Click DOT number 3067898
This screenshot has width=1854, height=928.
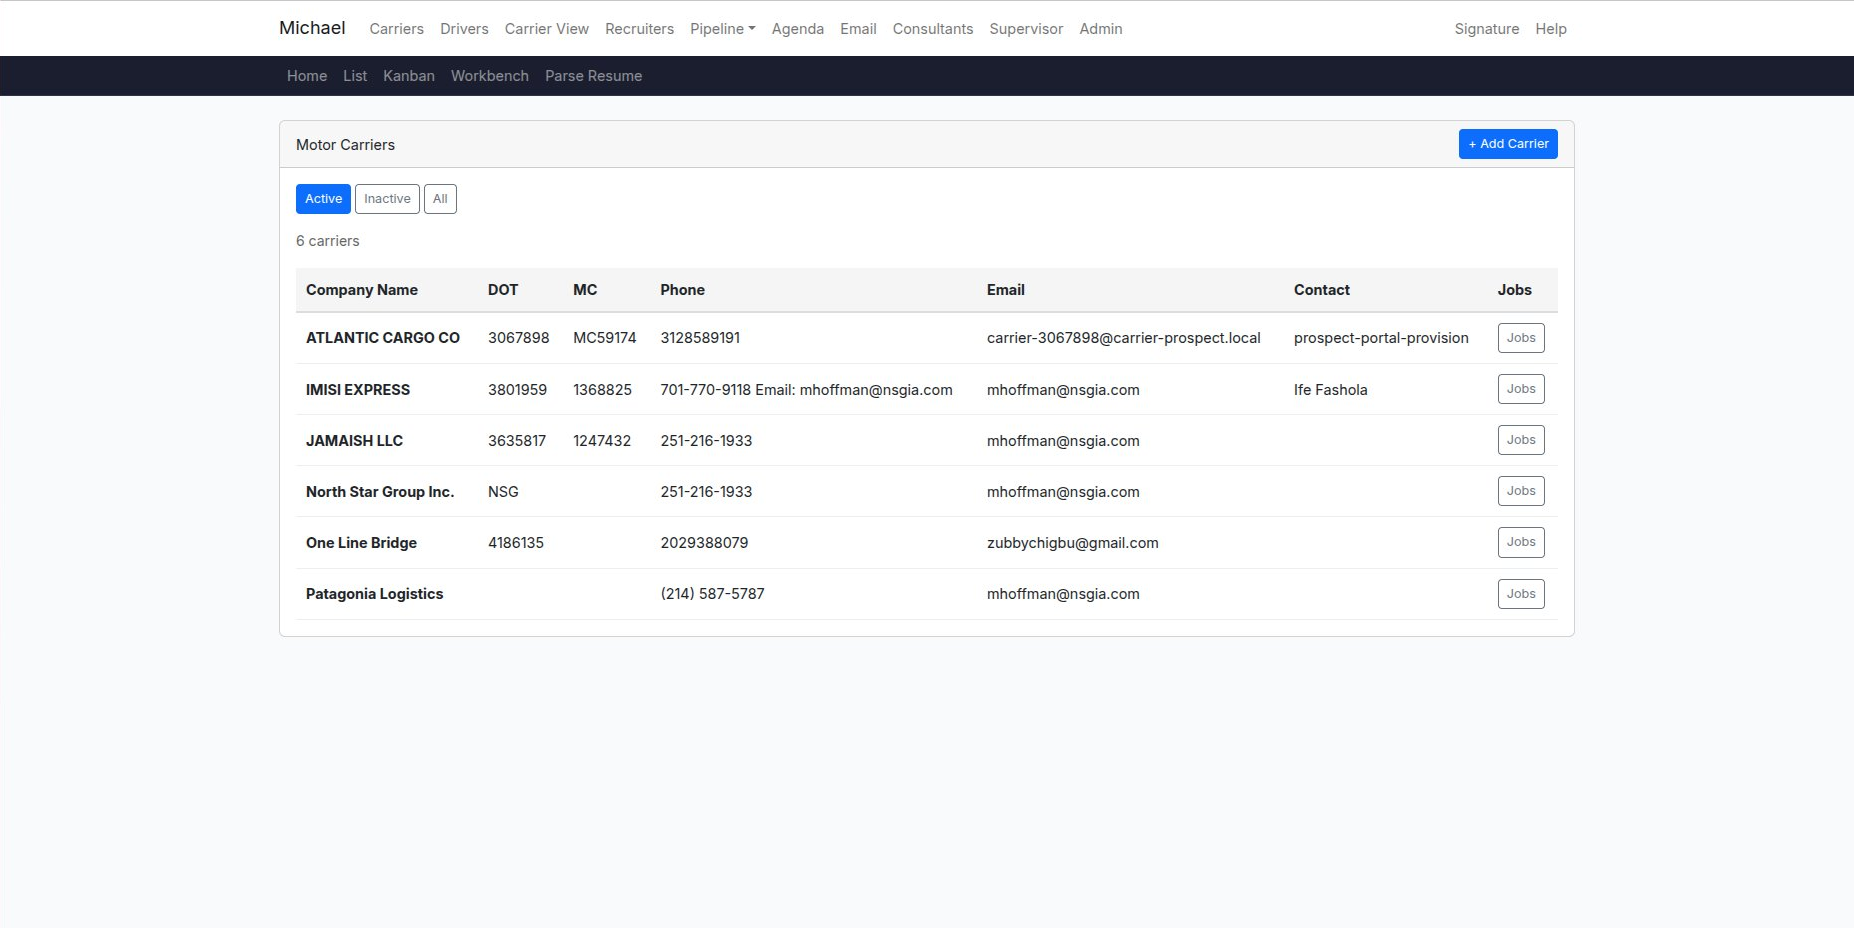click(518, 338)
